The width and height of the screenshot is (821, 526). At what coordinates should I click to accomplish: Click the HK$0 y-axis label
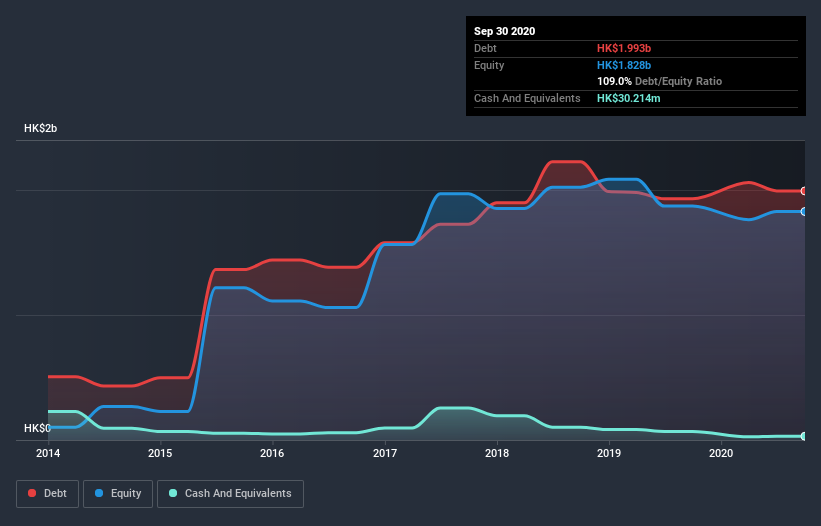[x=37, y=428]
